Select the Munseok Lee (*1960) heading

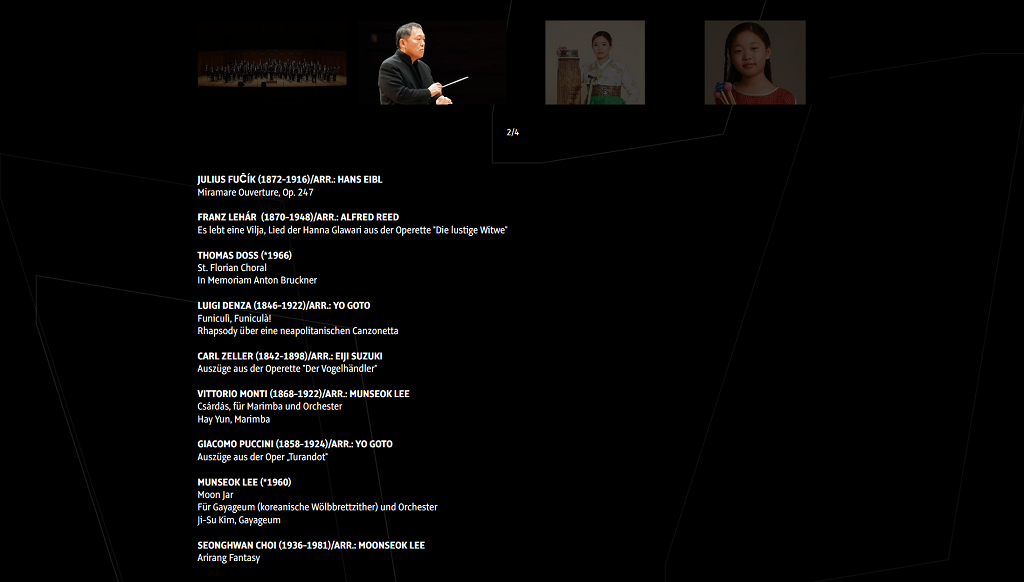(x=244, y=482)
